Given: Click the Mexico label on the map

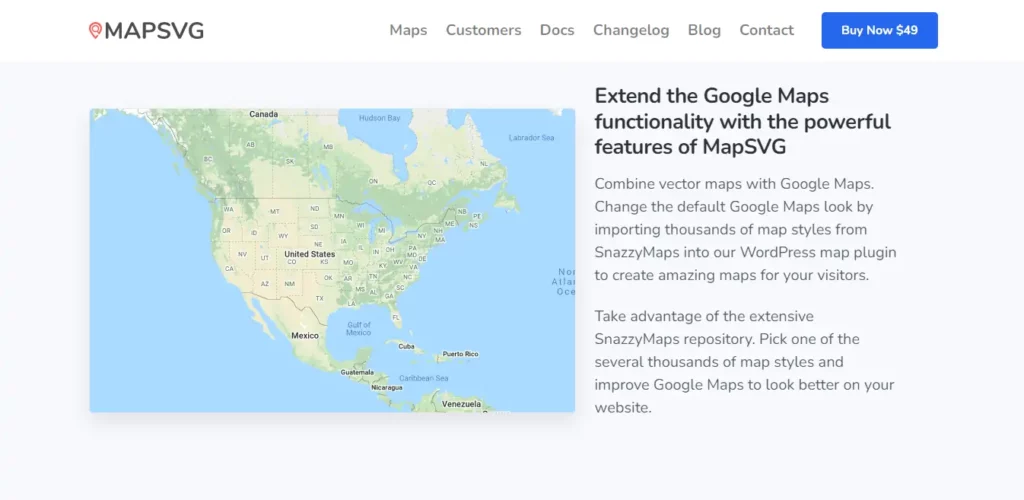Looking at the screenshot, I should 304,336.
